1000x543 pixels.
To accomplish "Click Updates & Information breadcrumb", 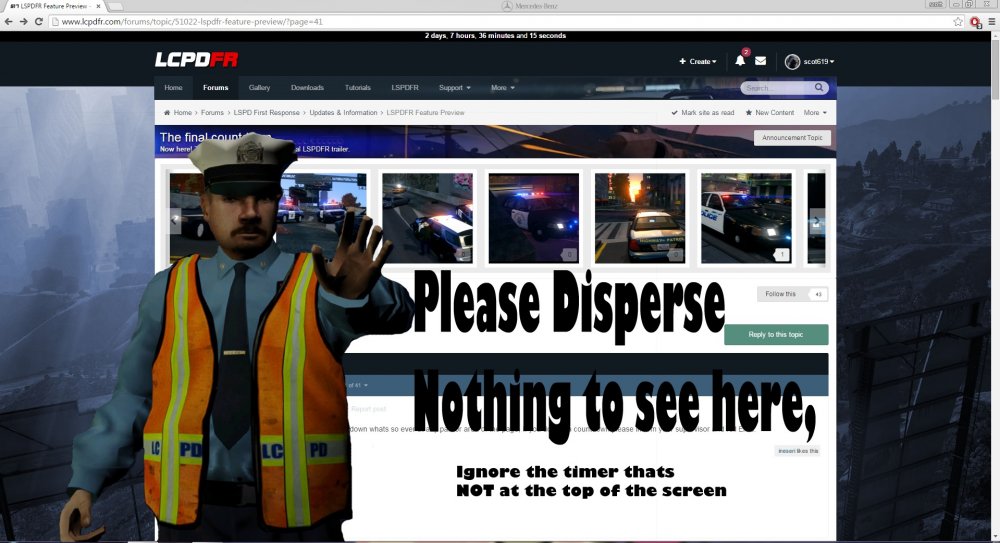I will coord(343,112).
